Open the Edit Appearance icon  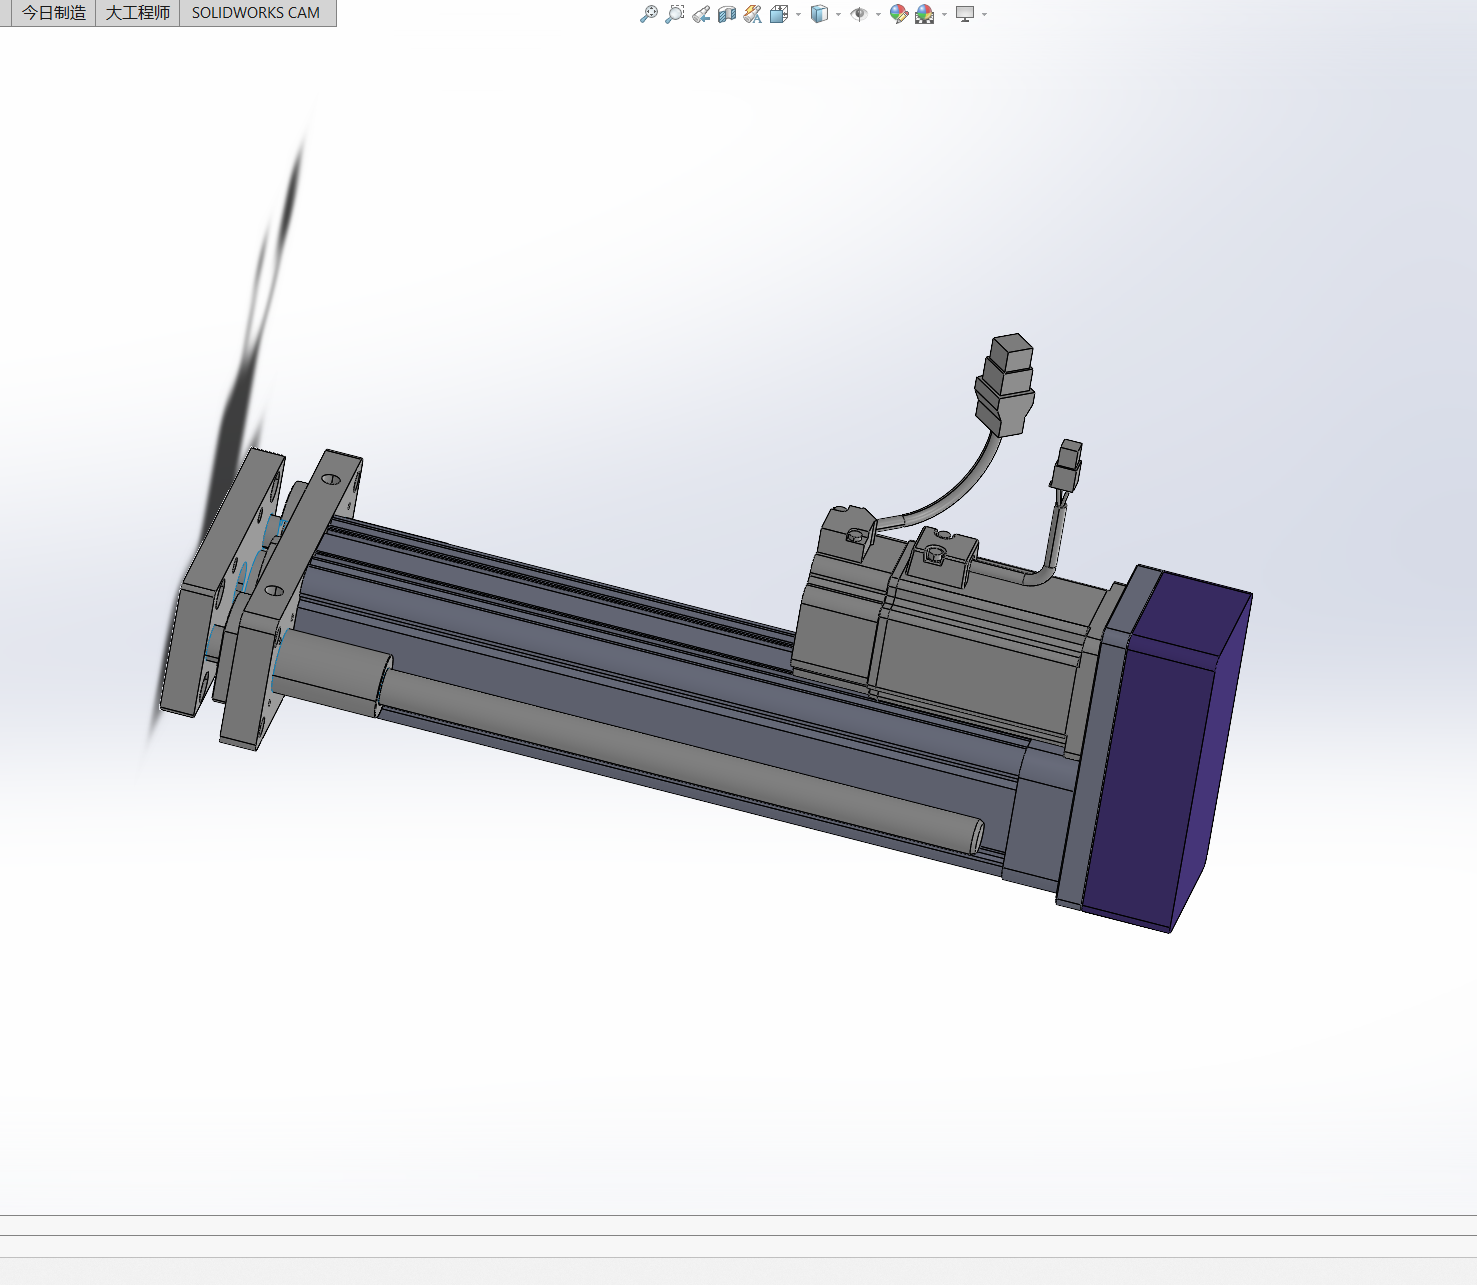tap(899, 14)
